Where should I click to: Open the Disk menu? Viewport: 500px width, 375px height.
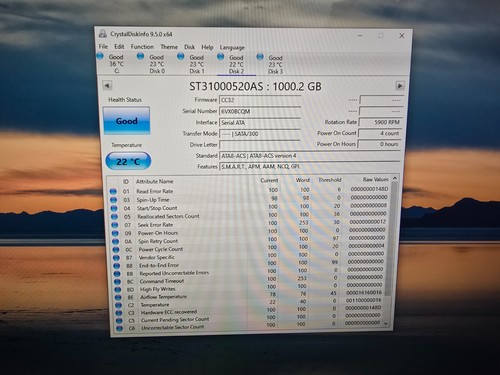point(189,47)
